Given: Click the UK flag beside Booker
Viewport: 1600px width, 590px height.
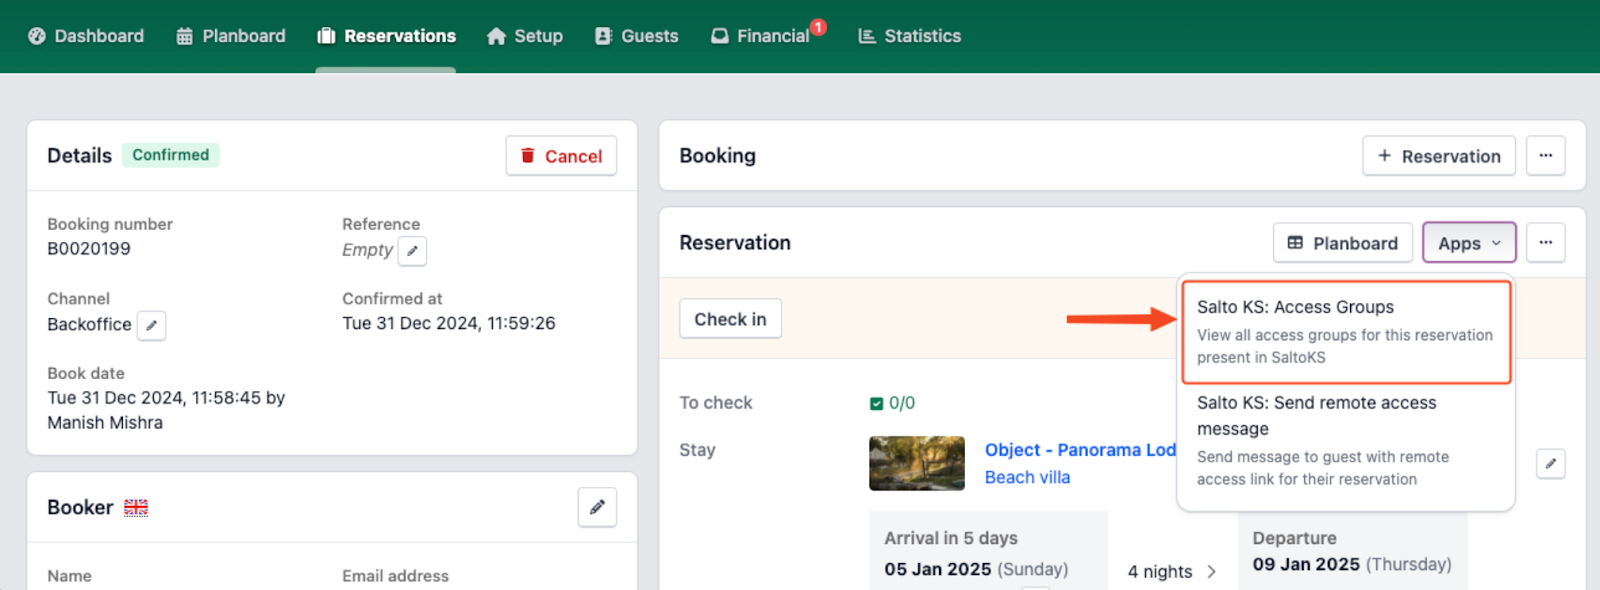Looking at the screenshot, I should pyautogui.click(x=136, y=508).
